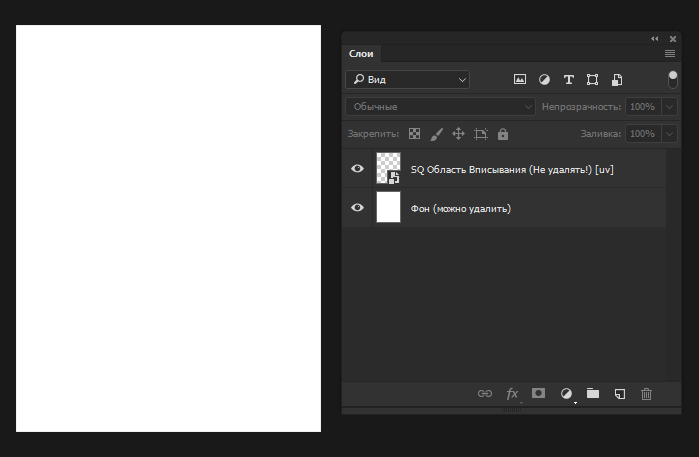The height and width of the screenshot is (457, 699).
Task: Open the fx layer style menu
Action: (x=512, y=393)
